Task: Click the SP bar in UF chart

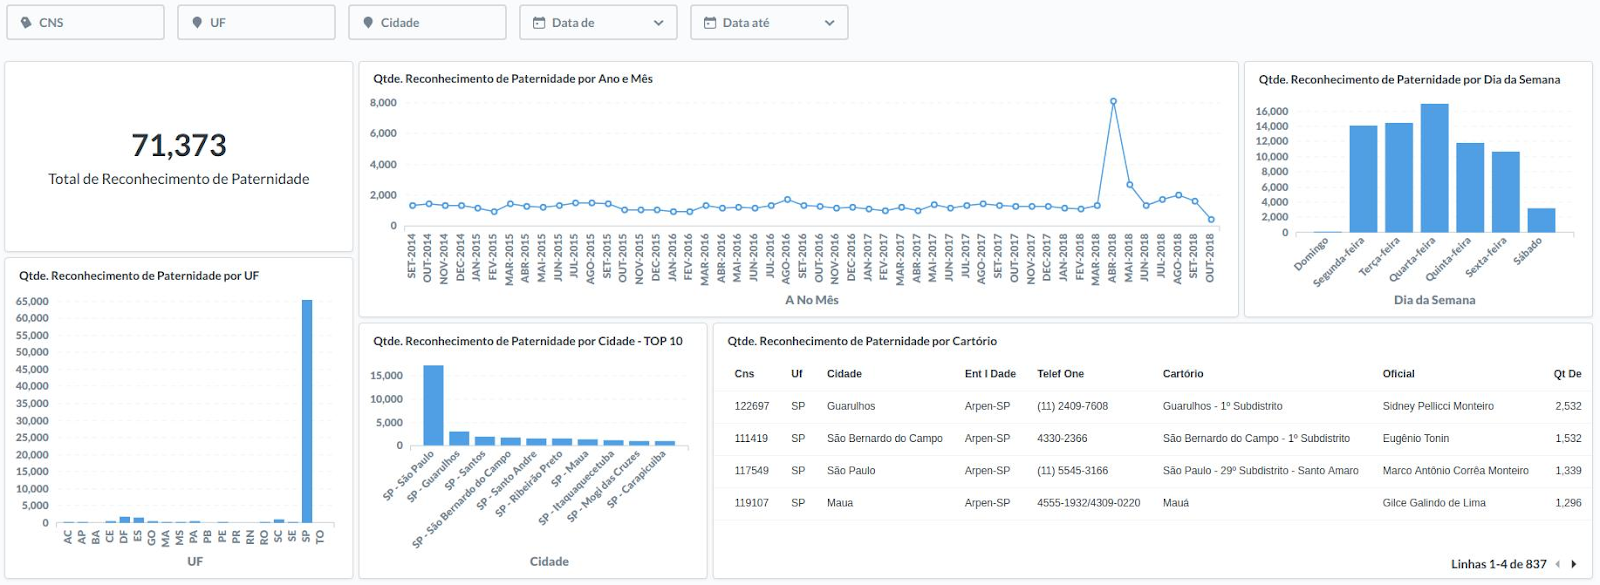Action: click(307, 410)
